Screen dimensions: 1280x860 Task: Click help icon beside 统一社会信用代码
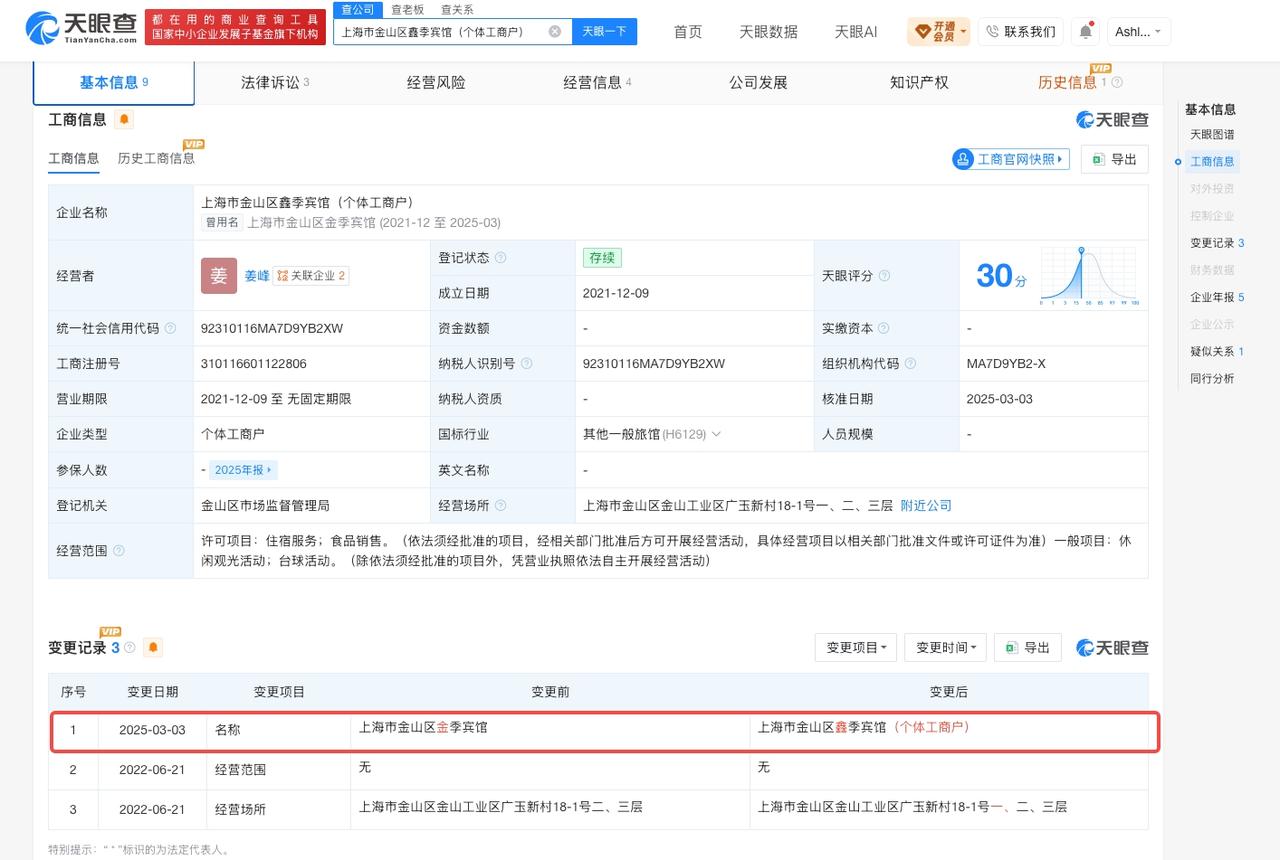170,328
